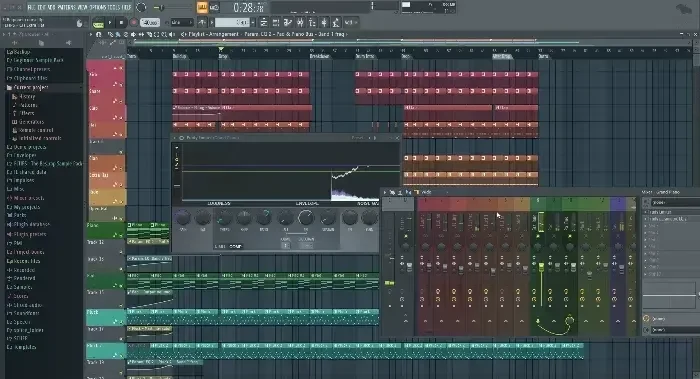The width and height of the screenshot is (700, 379).
Task: Select the playlist Select tool
Action: 156,34
